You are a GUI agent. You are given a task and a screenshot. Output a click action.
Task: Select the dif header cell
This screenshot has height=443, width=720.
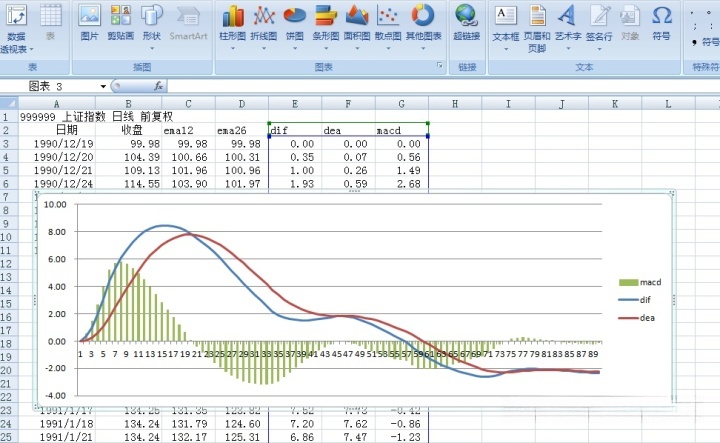click(x=295, y=130)
